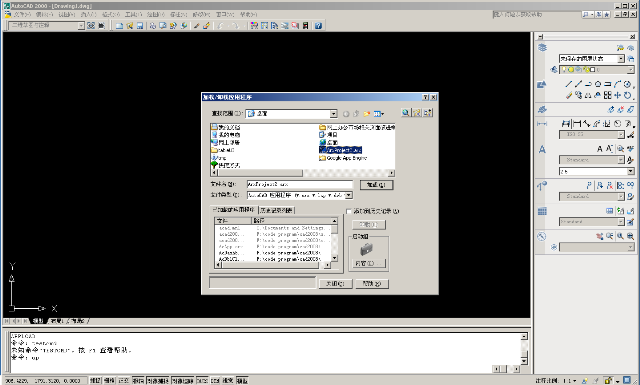640x385 pixels.
Task: Click the Linear dimension tool icon
Action: coord(566,123)
